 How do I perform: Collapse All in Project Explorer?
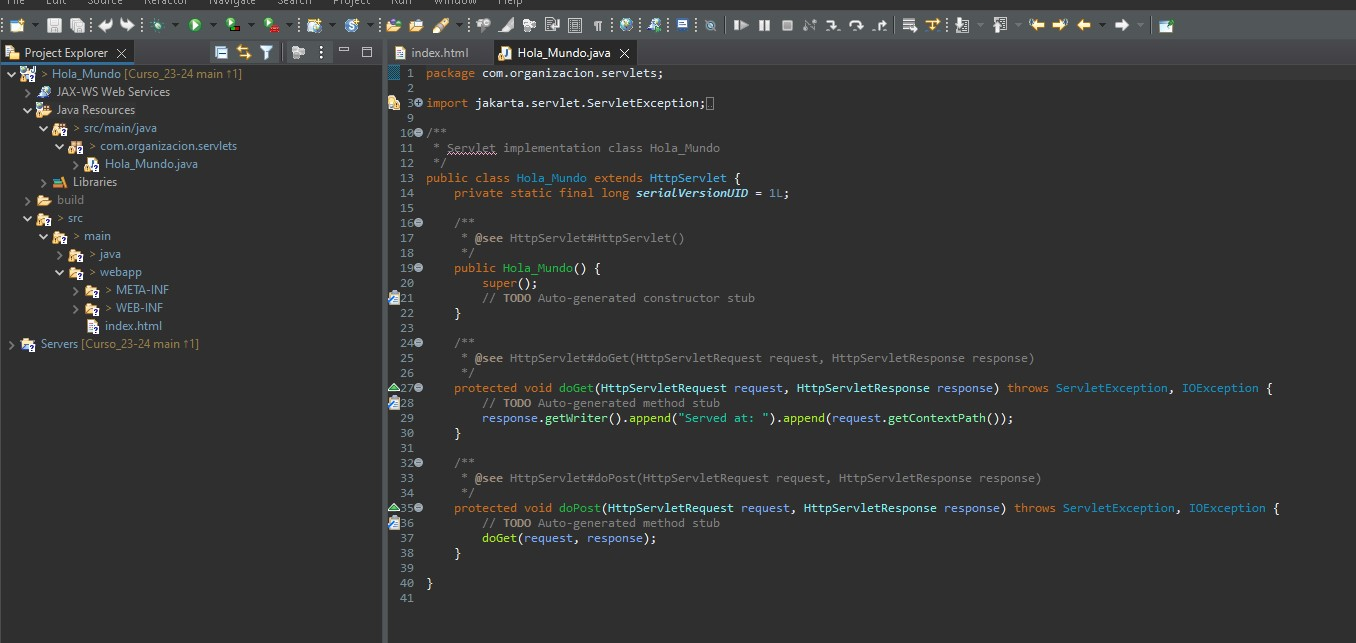pos(222,52)
